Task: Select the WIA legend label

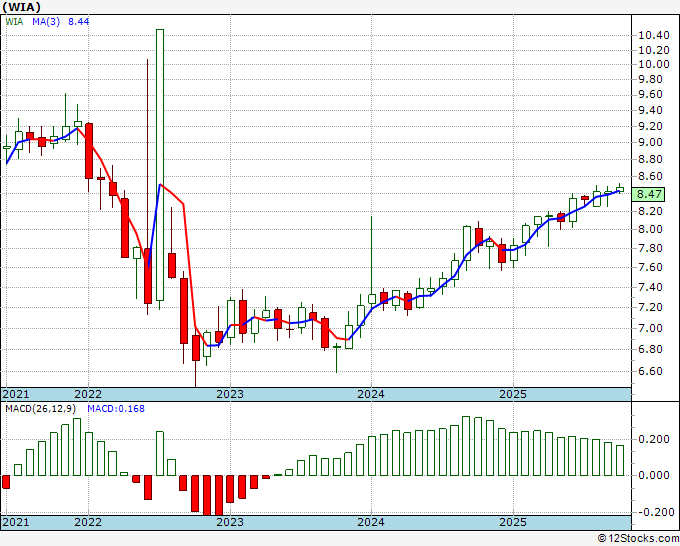Action: click(x=14, y=21)
